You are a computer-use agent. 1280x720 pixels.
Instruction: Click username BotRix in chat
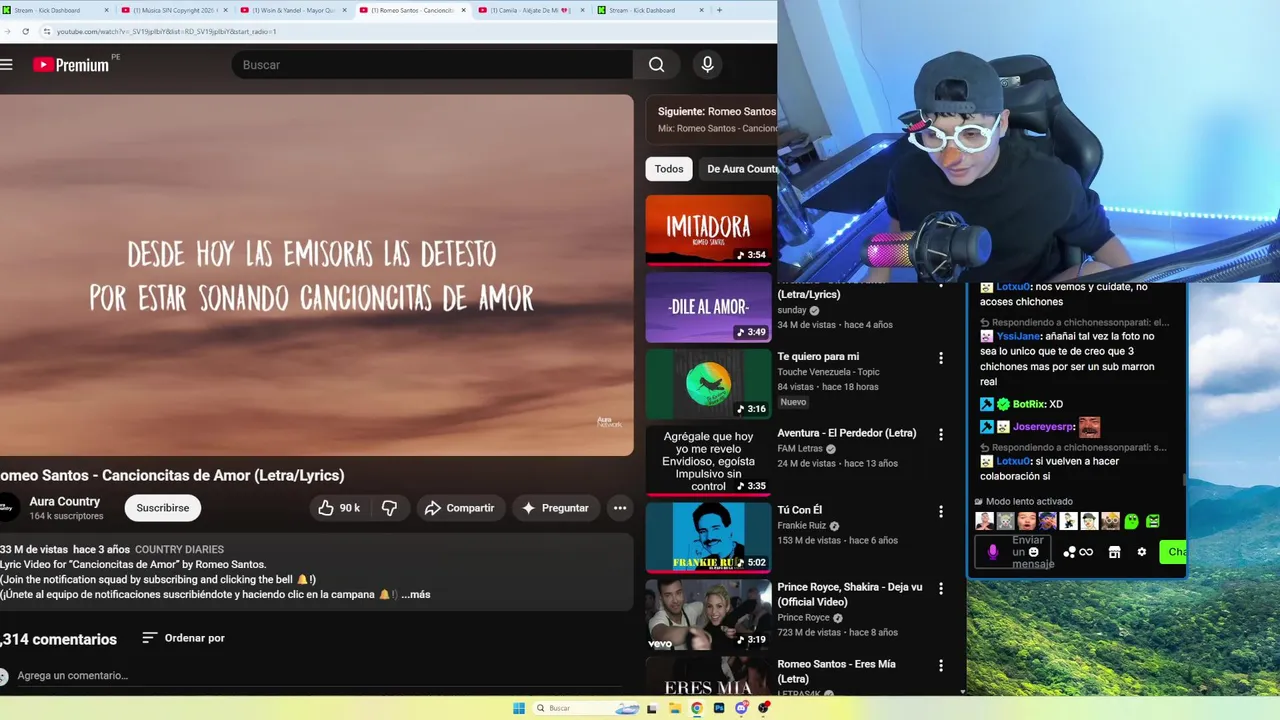tap(1028, 404)
